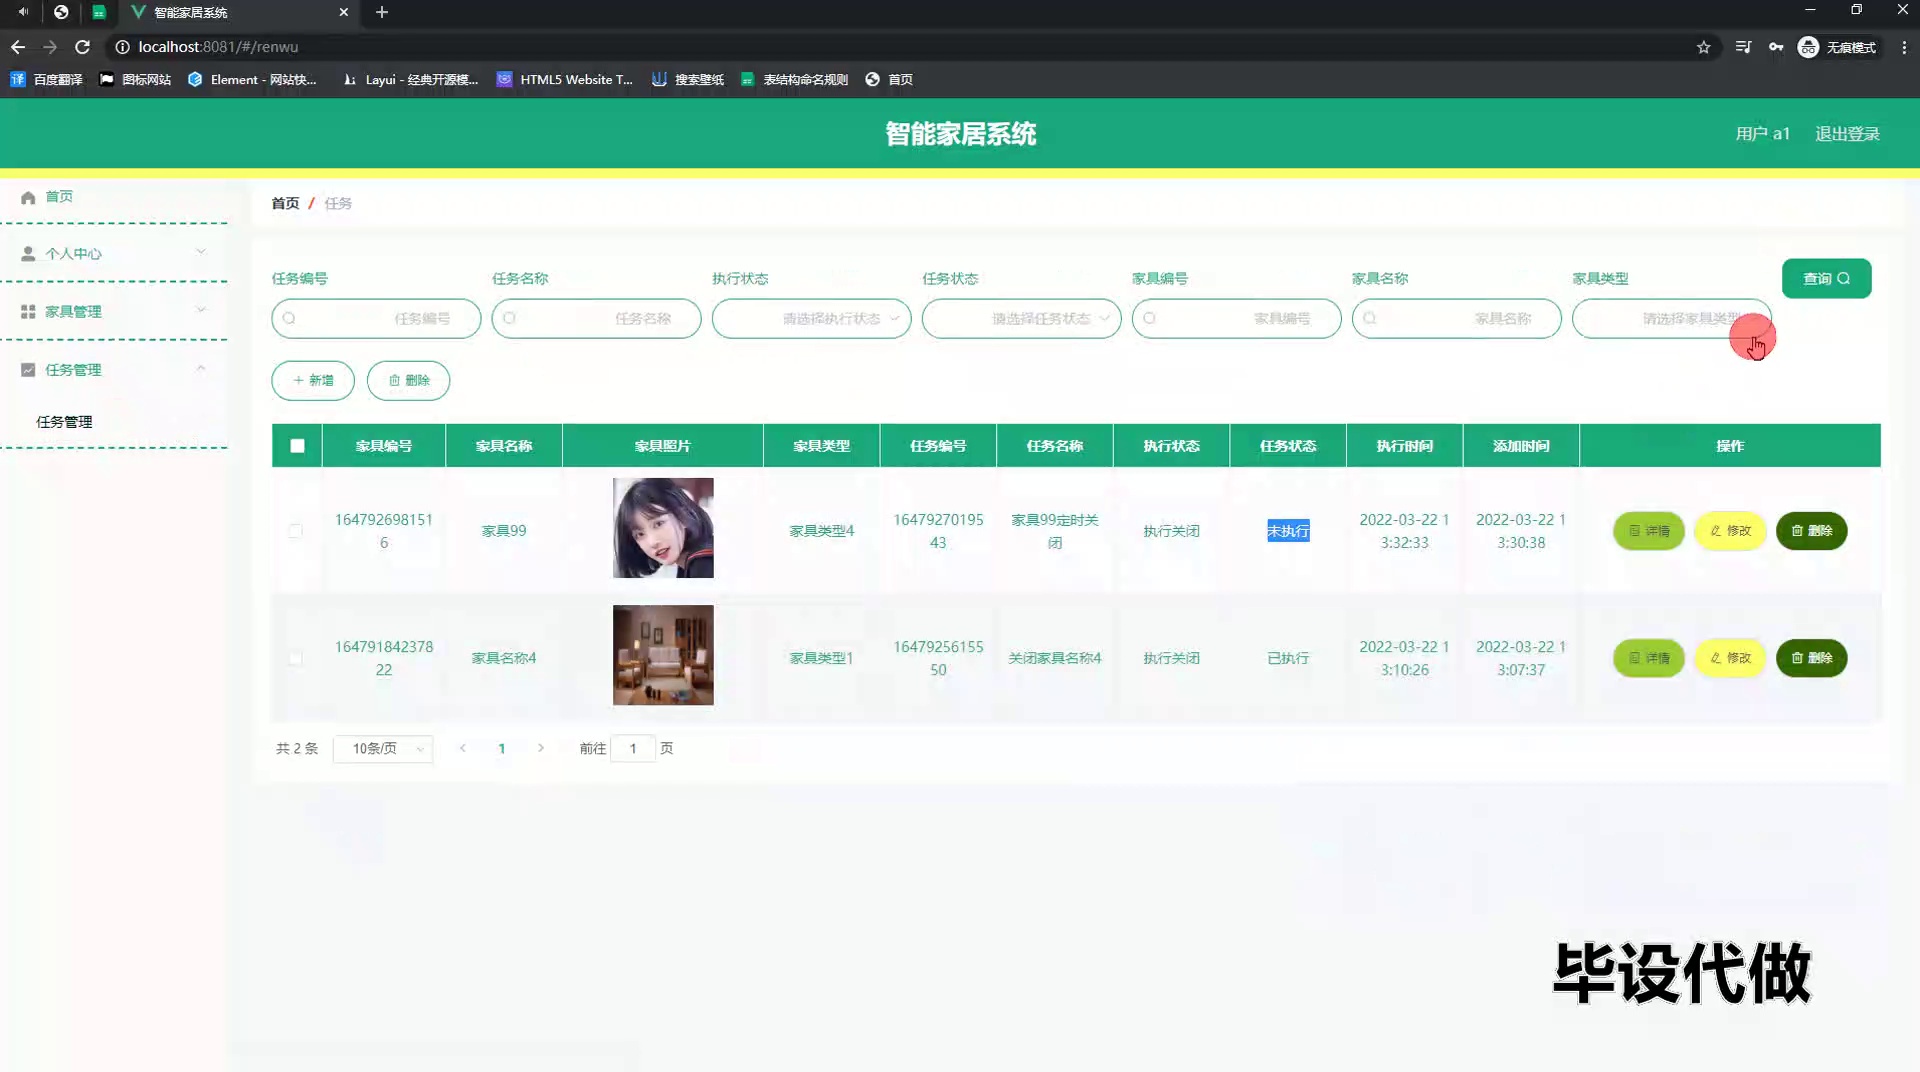Viewport: 1920px width, 1072px height.
Task: Click the 新增 button
Action: [x=313, y=381]
